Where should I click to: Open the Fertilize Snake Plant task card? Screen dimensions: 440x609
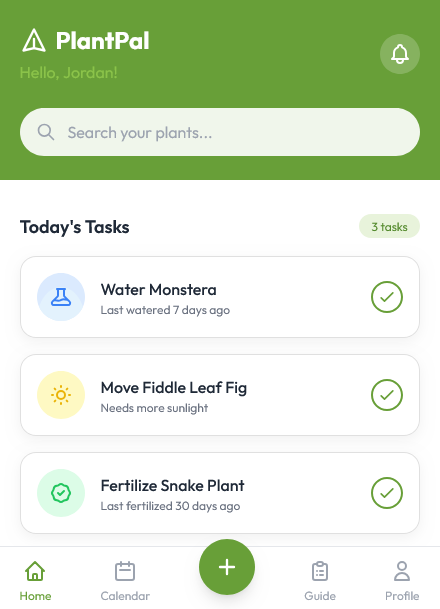pos(220,493)
